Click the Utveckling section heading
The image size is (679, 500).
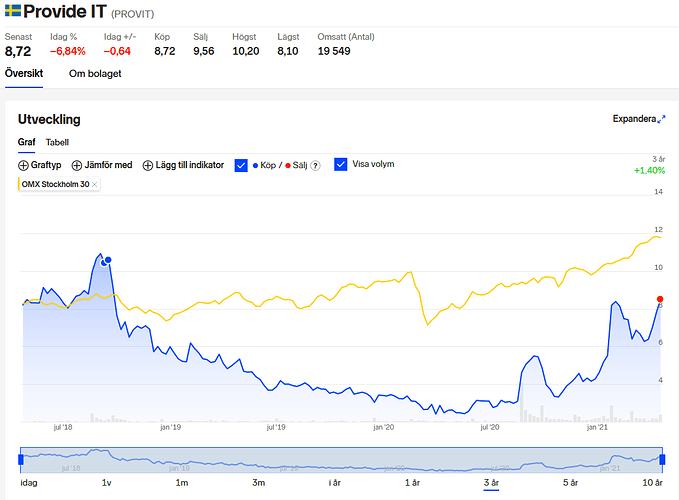coord(49,119)
